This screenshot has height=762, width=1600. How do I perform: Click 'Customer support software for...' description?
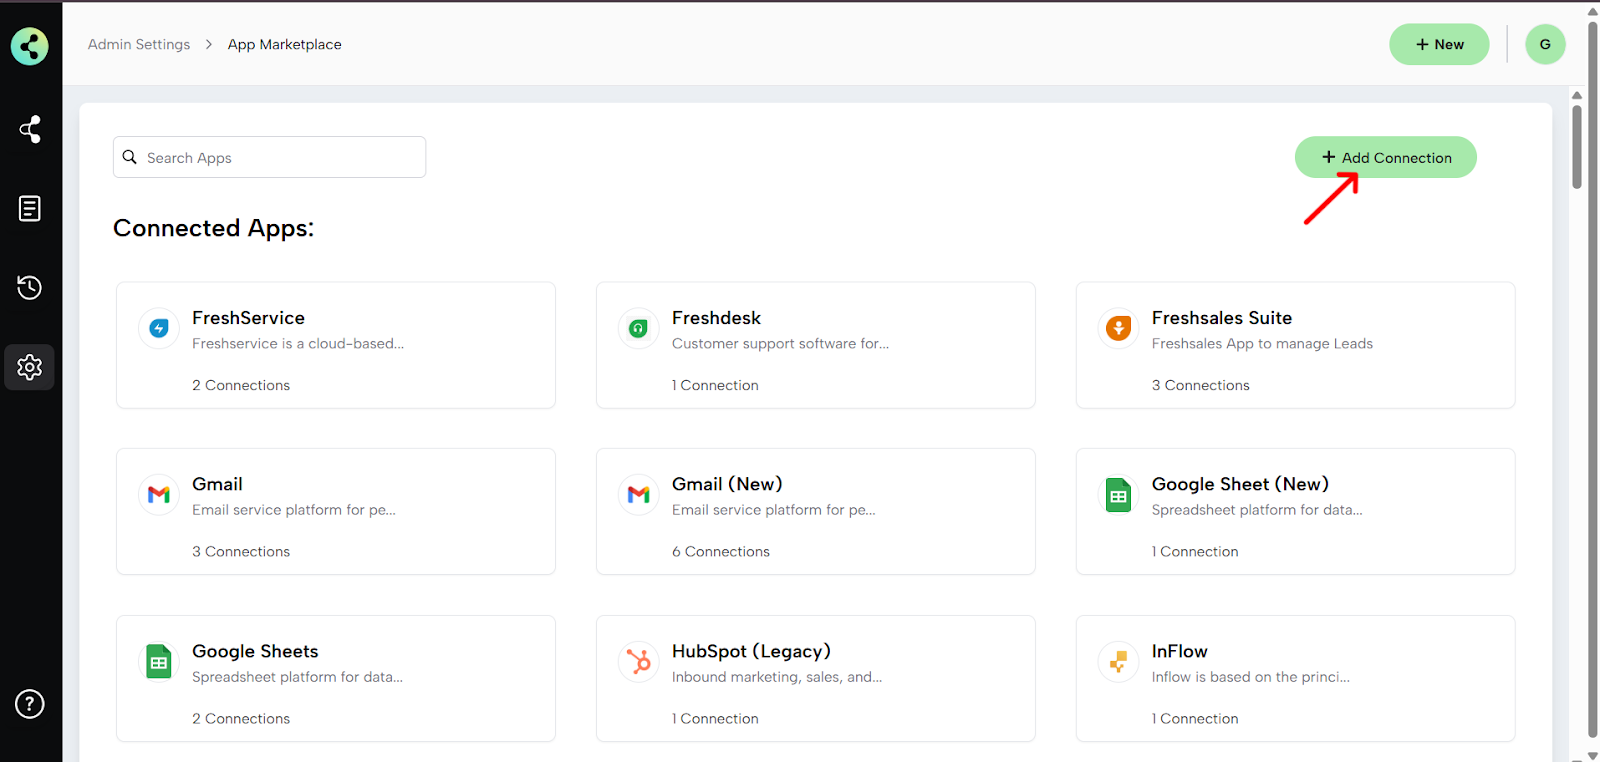[x=780, y=343]
